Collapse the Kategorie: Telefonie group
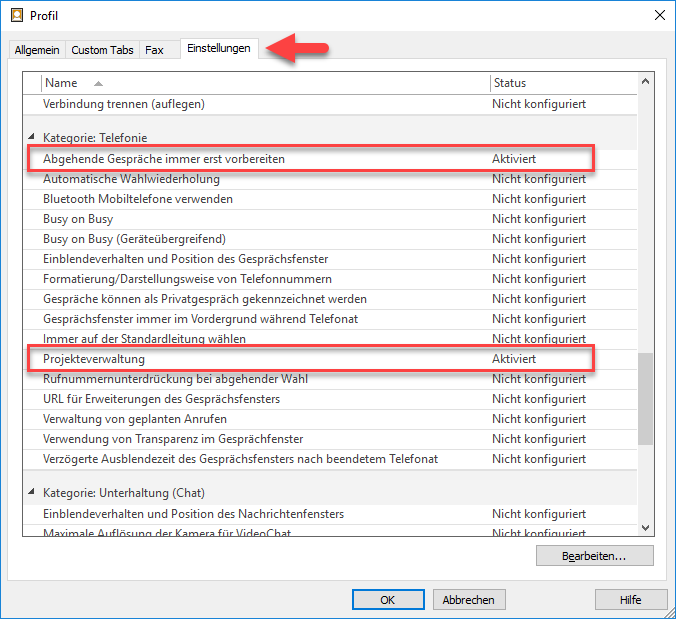The height and width of the screenshot is (619, 676). (x=34, y=137)
